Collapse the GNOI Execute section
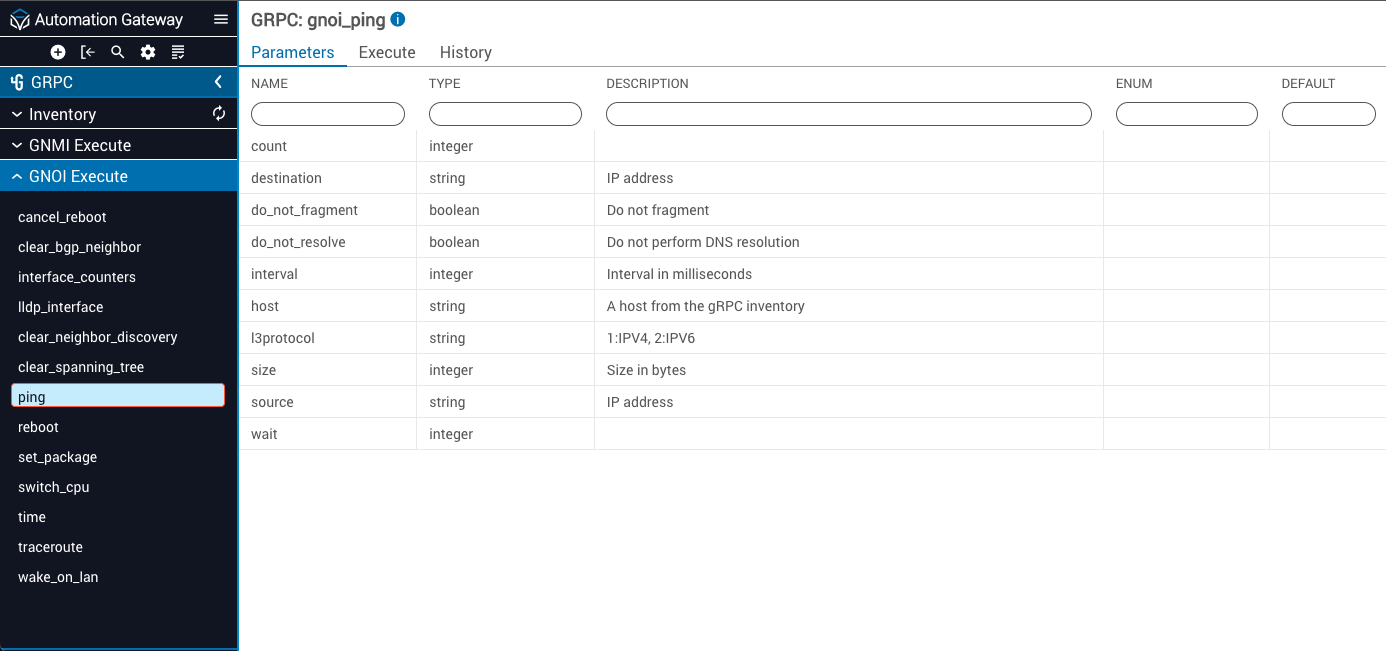The width and height of the screenshot is (1386, 651). pos(78,176)
